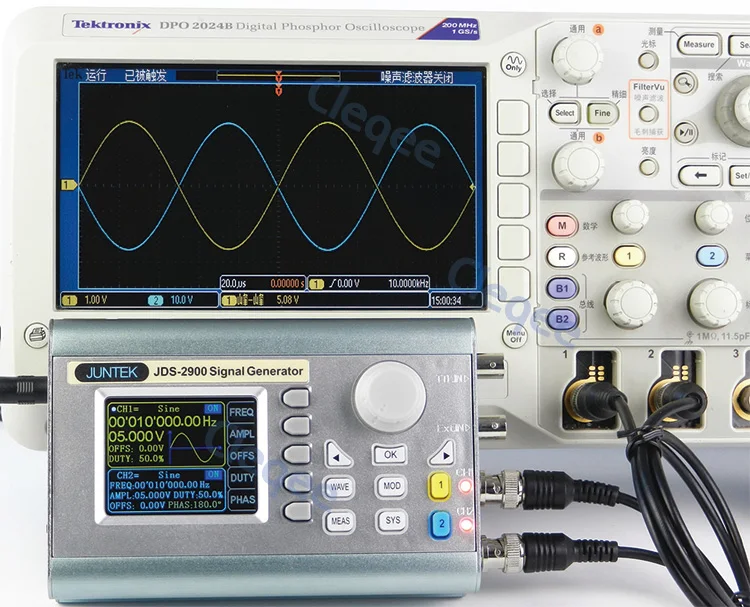Click multipurpose knob b

pyautogui.click(x=578, y=166)
